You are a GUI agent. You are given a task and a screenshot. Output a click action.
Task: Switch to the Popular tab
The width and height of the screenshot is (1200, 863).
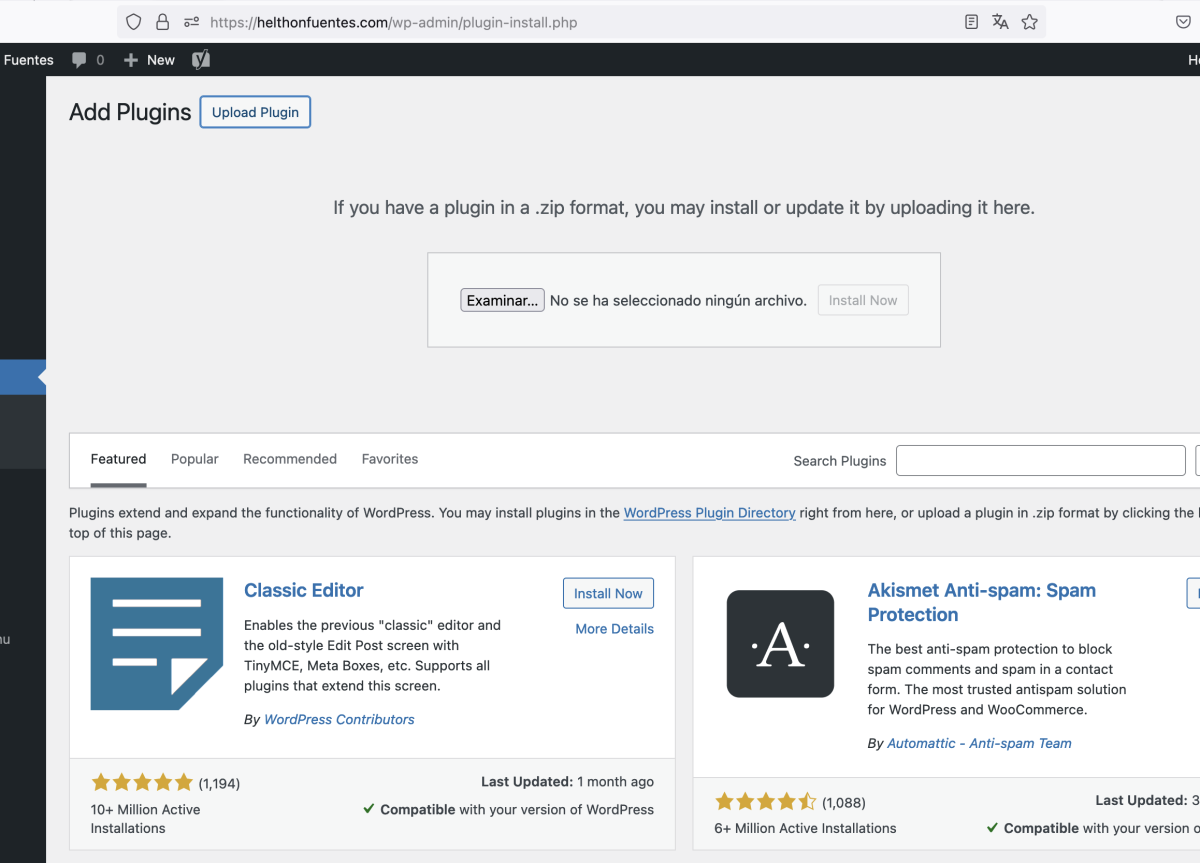point(194,459)
